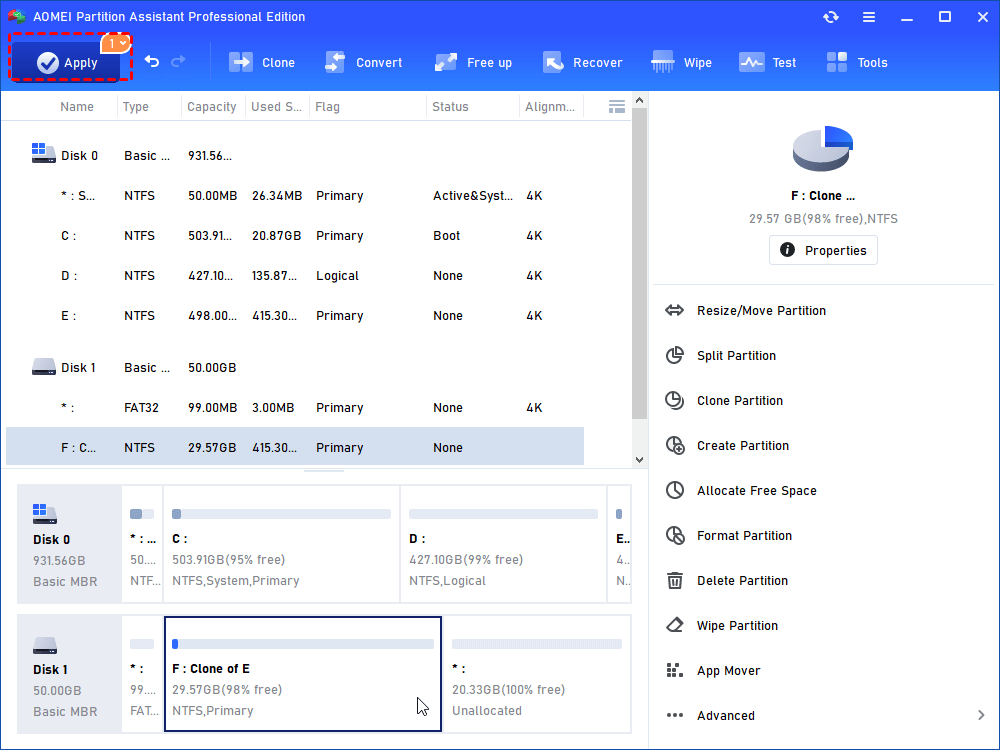Choose Create Partition option
Screen dimensions: 1000x750
742,445
